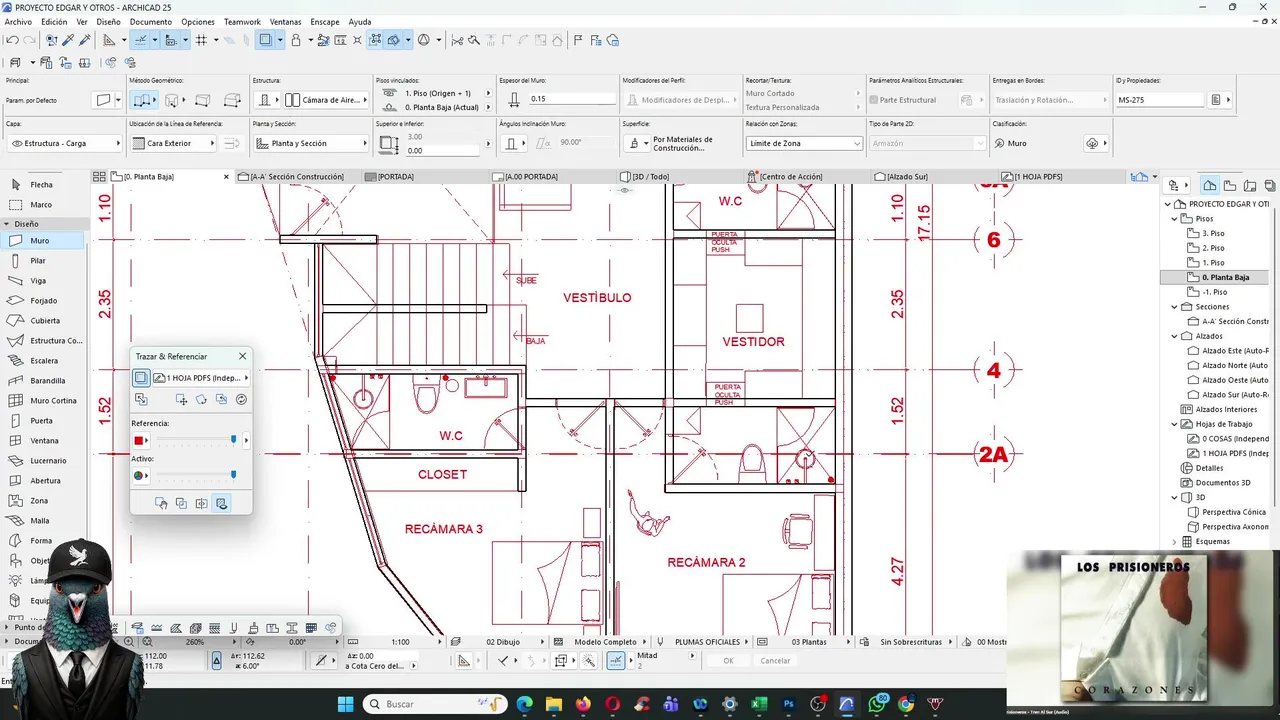Adjust the Referencia opacity slider
The height and width of the screenshot is (720, 1280).
(x=196, y=440)
